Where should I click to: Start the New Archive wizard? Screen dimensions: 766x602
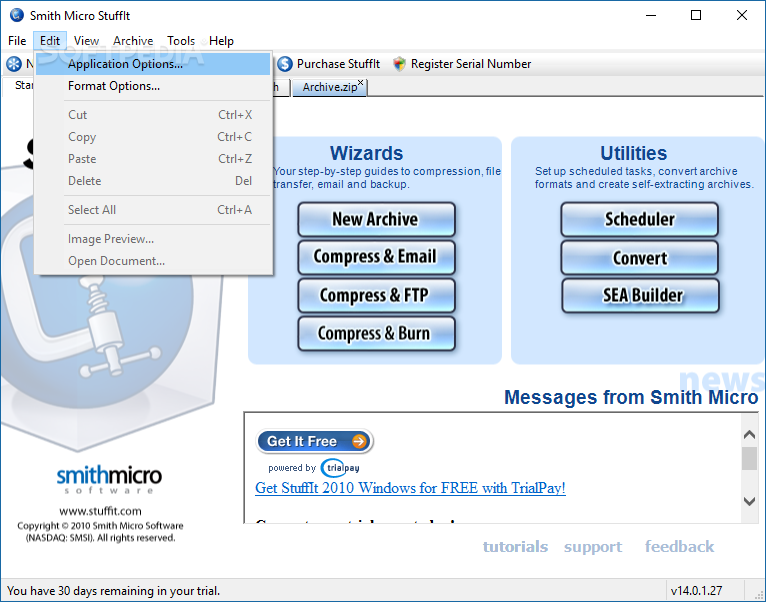[376, 219]
